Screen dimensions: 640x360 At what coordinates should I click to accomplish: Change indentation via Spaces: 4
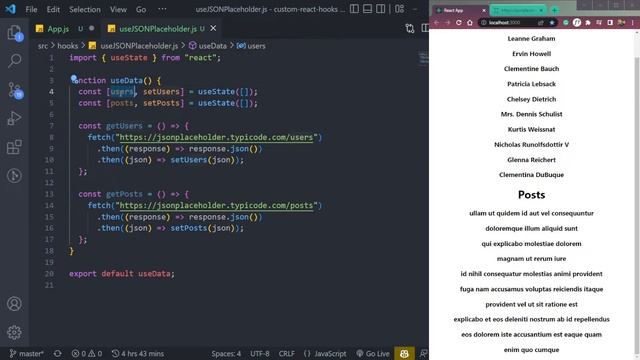pyautogui.click(x=226, y=353)
